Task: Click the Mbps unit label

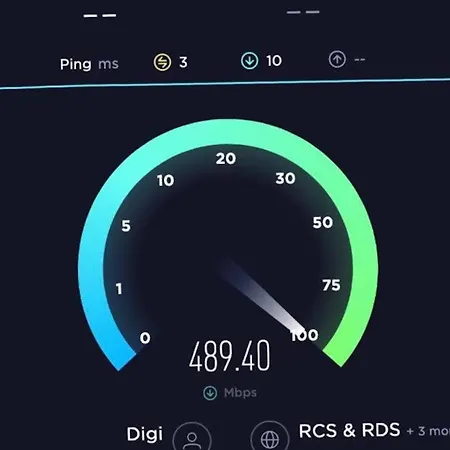Action: pyautogui.click(x=240, y=393)
